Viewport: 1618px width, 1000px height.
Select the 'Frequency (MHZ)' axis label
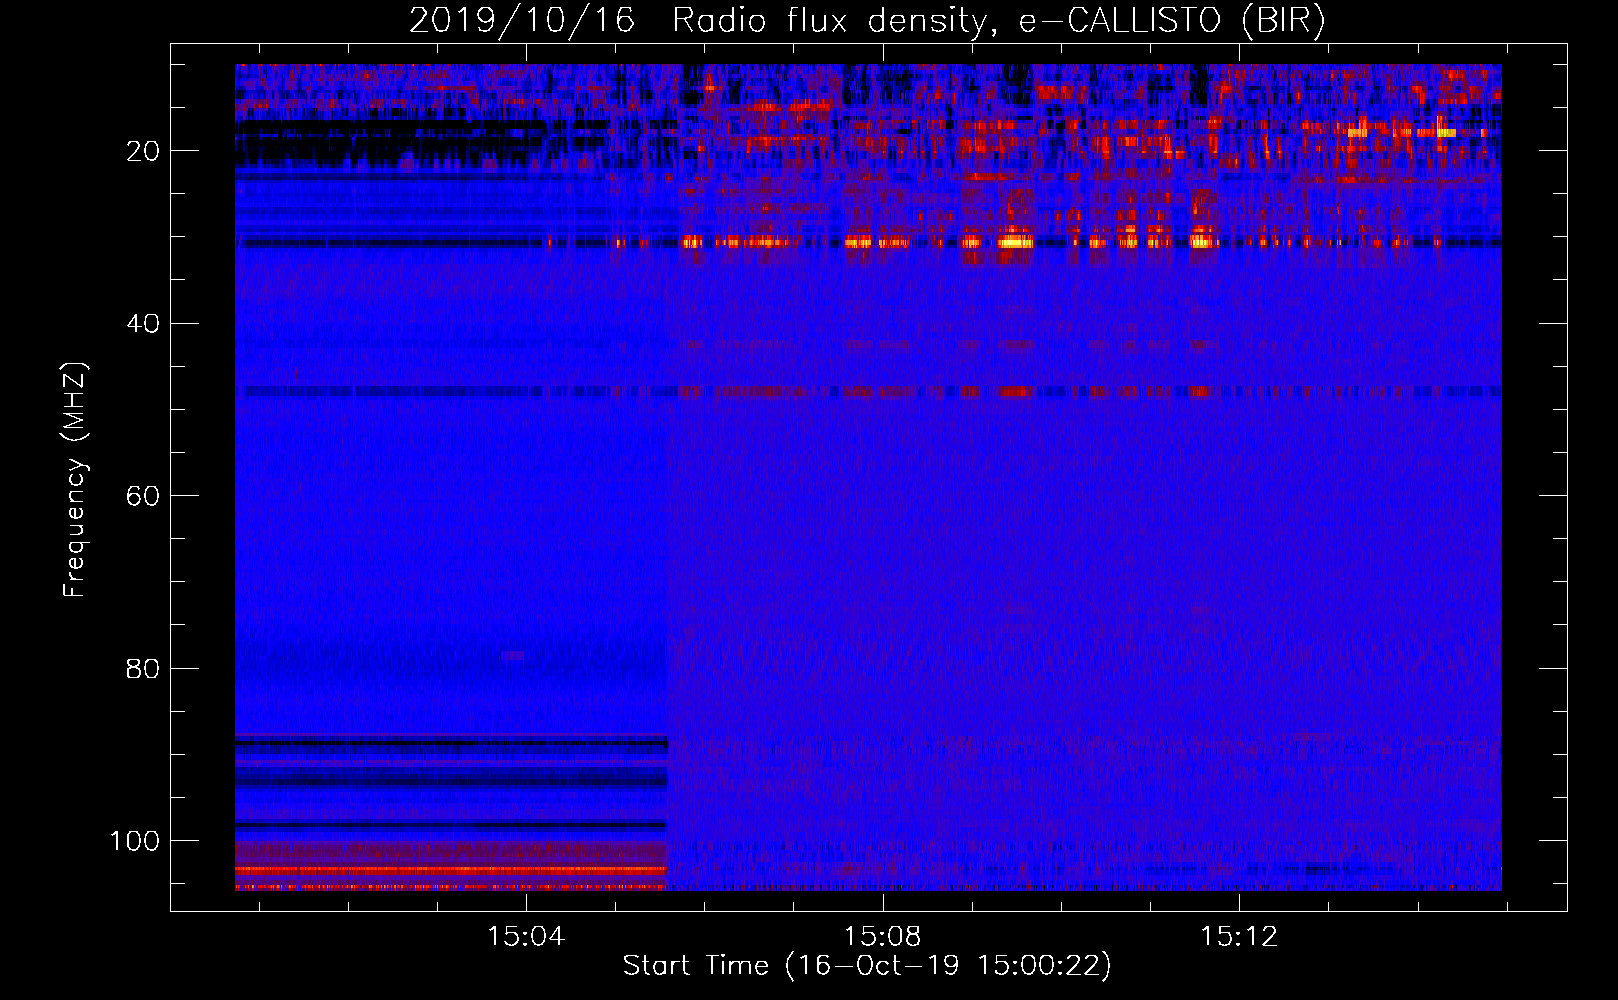pos(75,479)
